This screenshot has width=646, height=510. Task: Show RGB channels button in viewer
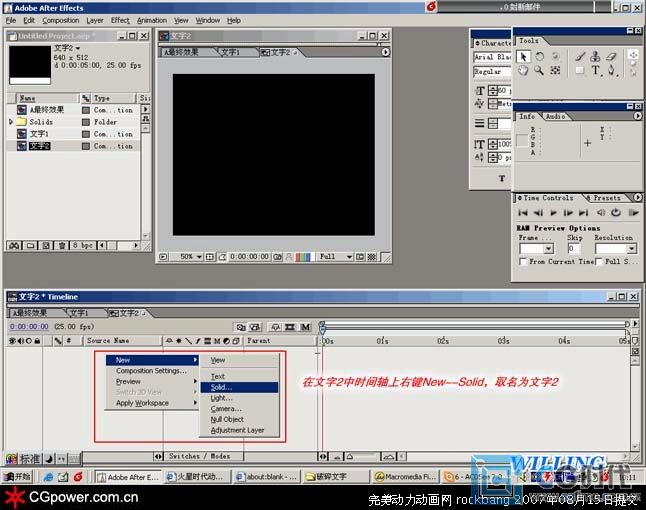303,257
